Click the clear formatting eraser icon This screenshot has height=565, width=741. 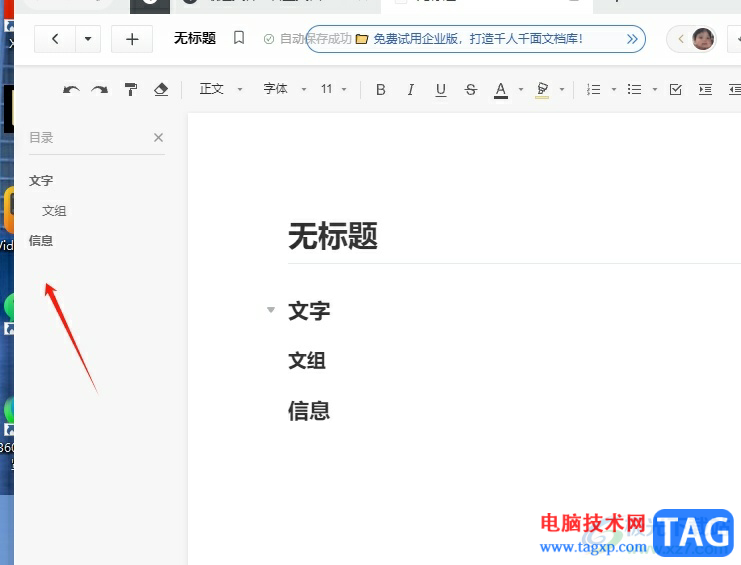click(161, 89)
